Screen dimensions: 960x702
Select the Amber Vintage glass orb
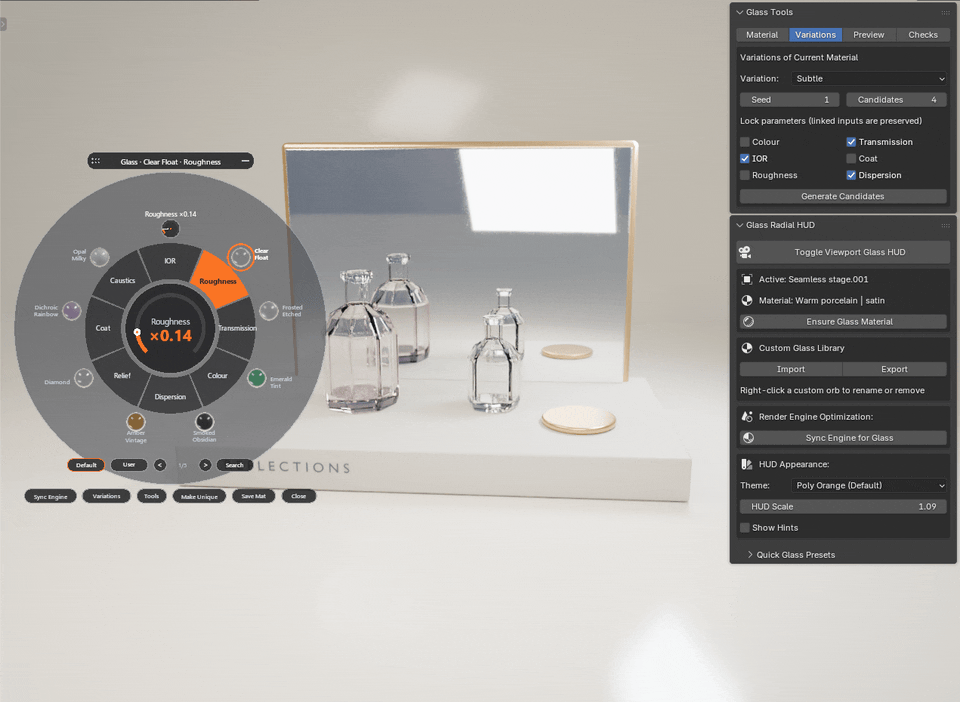135,421
